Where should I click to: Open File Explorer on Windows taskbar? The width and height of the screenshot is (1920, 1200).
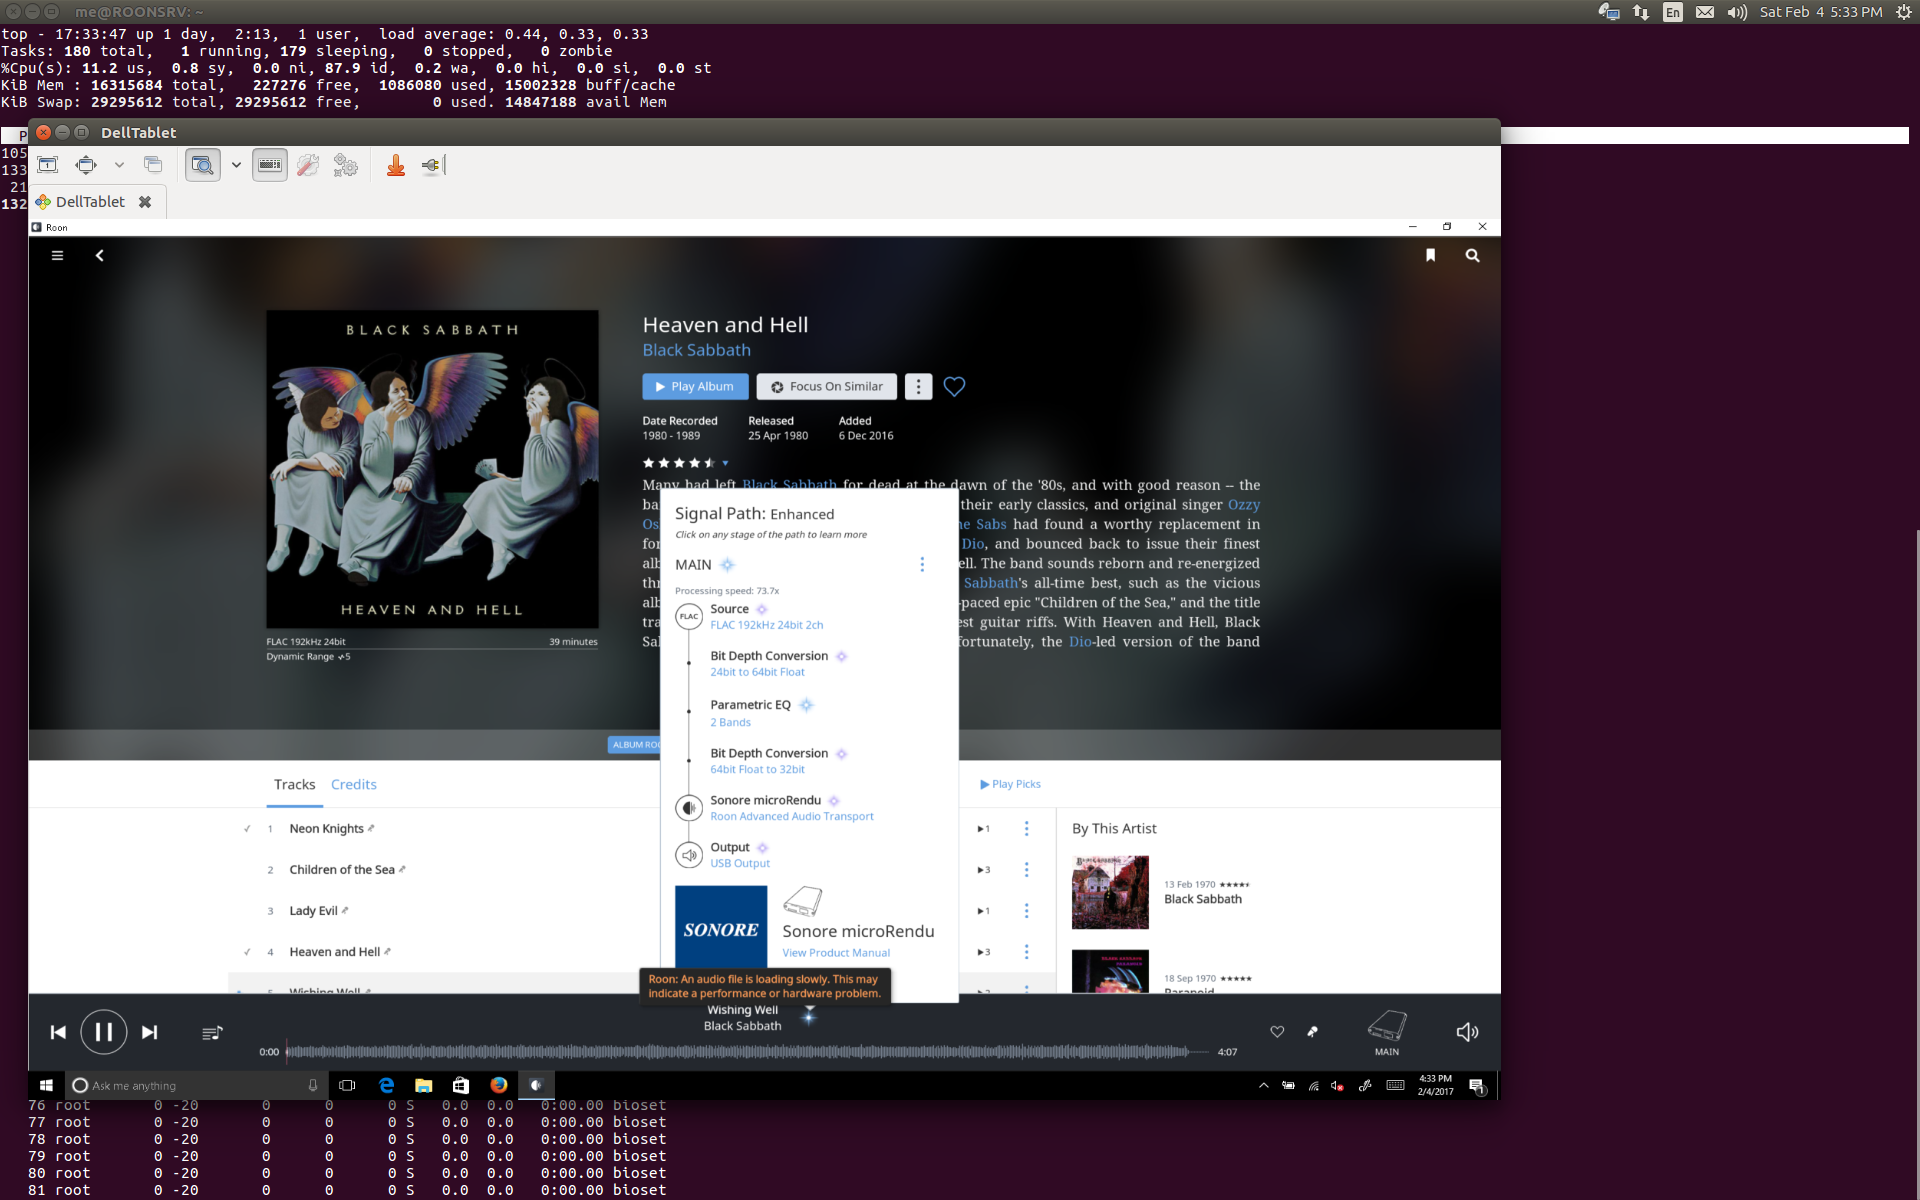coord(423,1085)
